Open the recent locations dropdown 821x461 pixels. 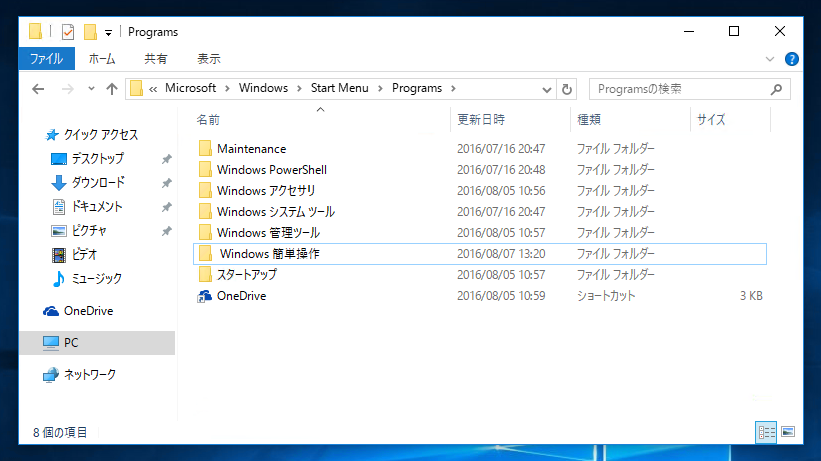click(91, 89)
